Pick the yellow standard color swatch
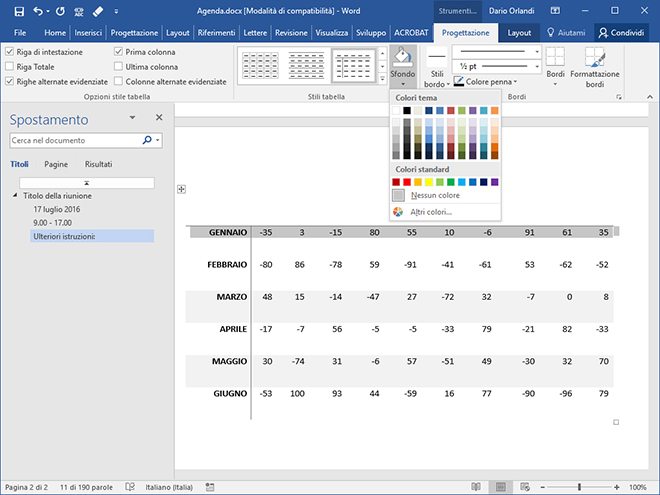 tap(429, 182)
